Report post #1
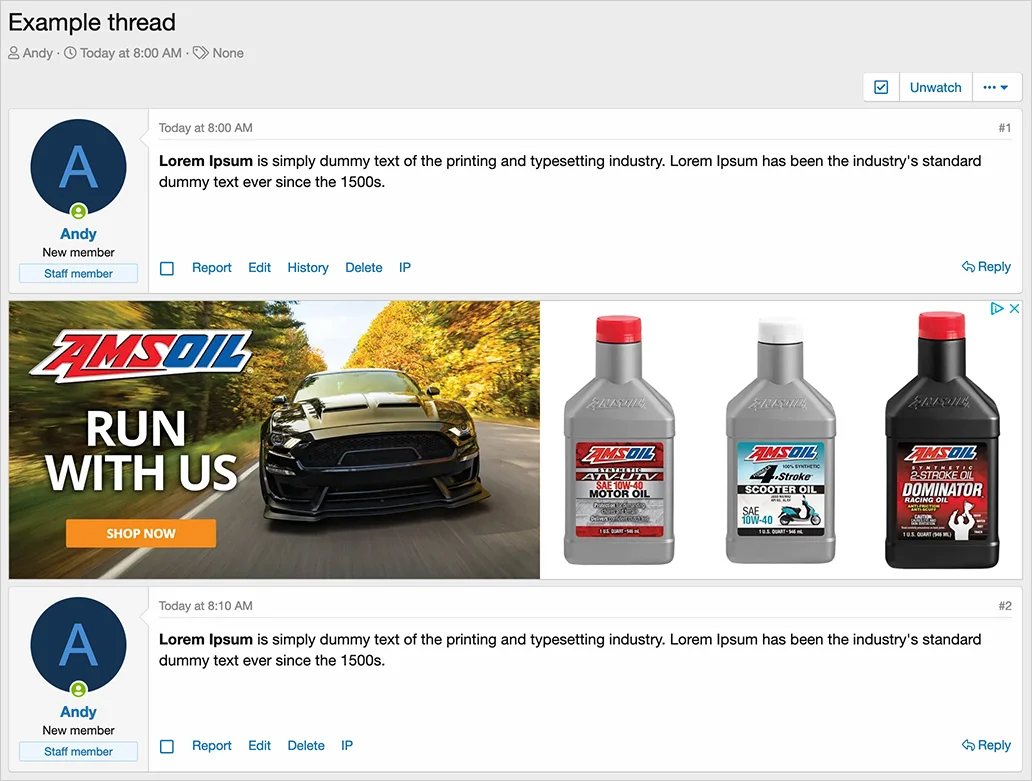Viewport: 1032px width, 781px height. point(211,268)
